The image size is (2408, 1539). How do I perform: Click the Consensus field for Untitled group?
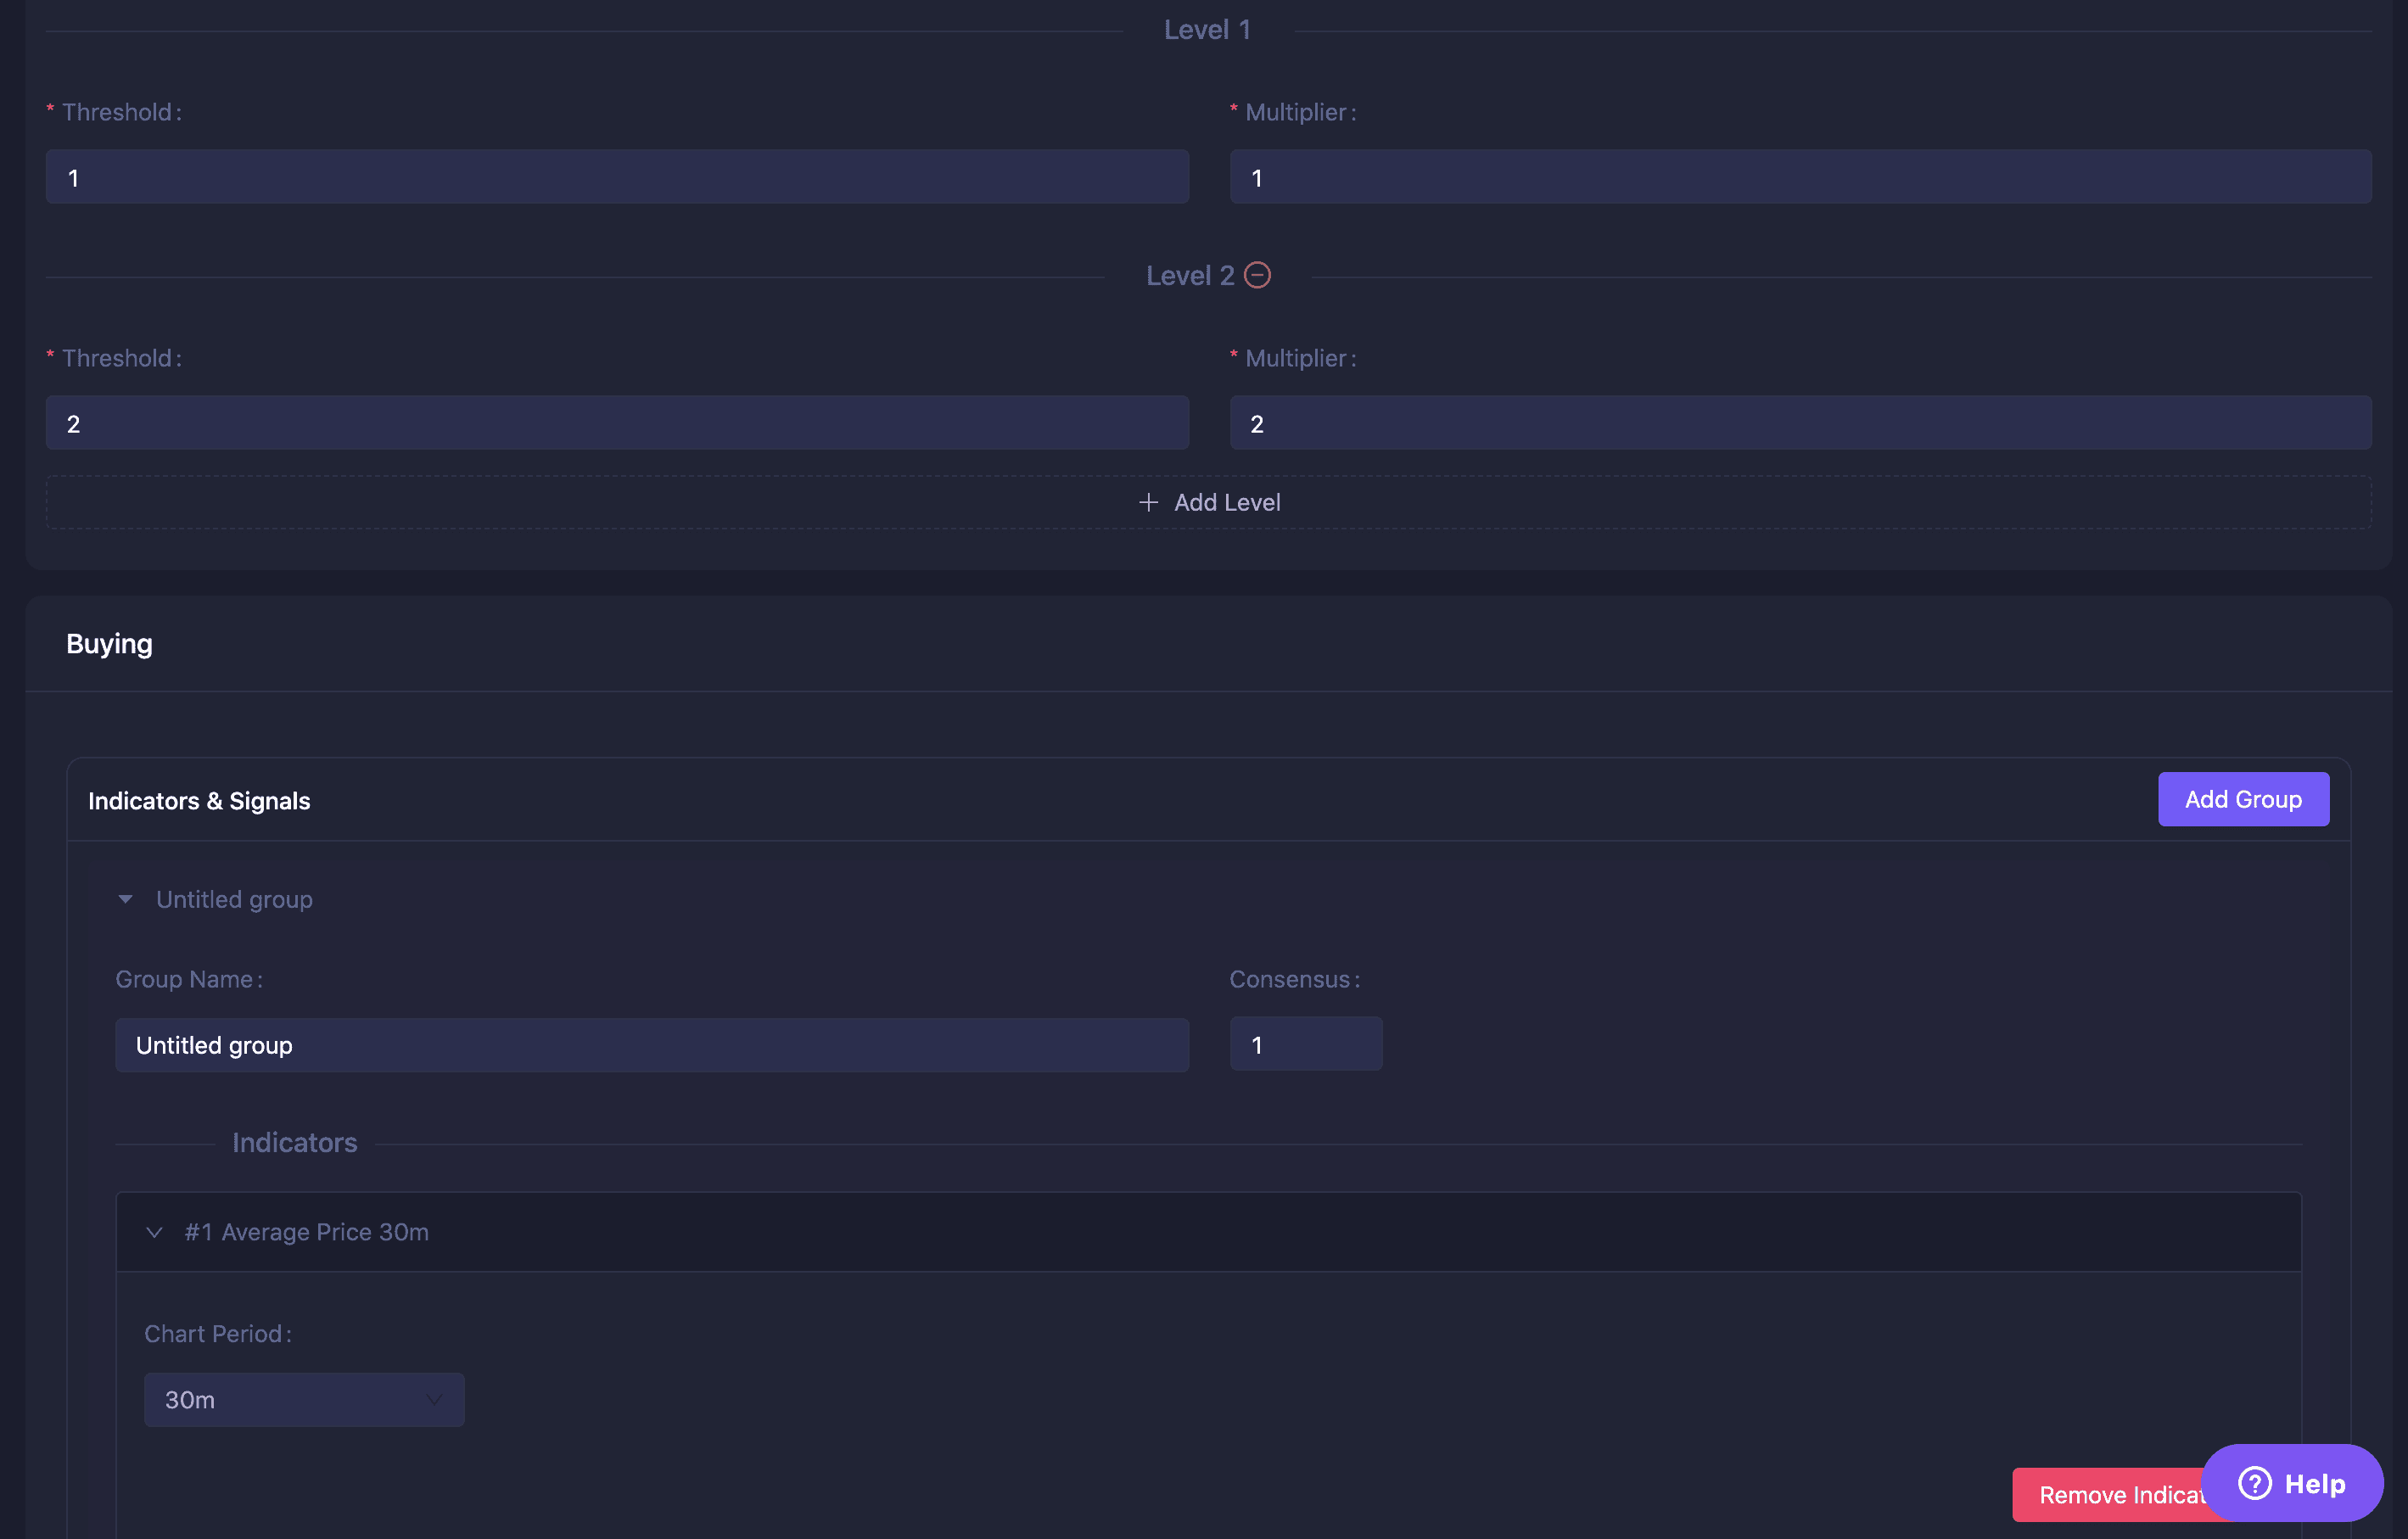point(1306,1043)
